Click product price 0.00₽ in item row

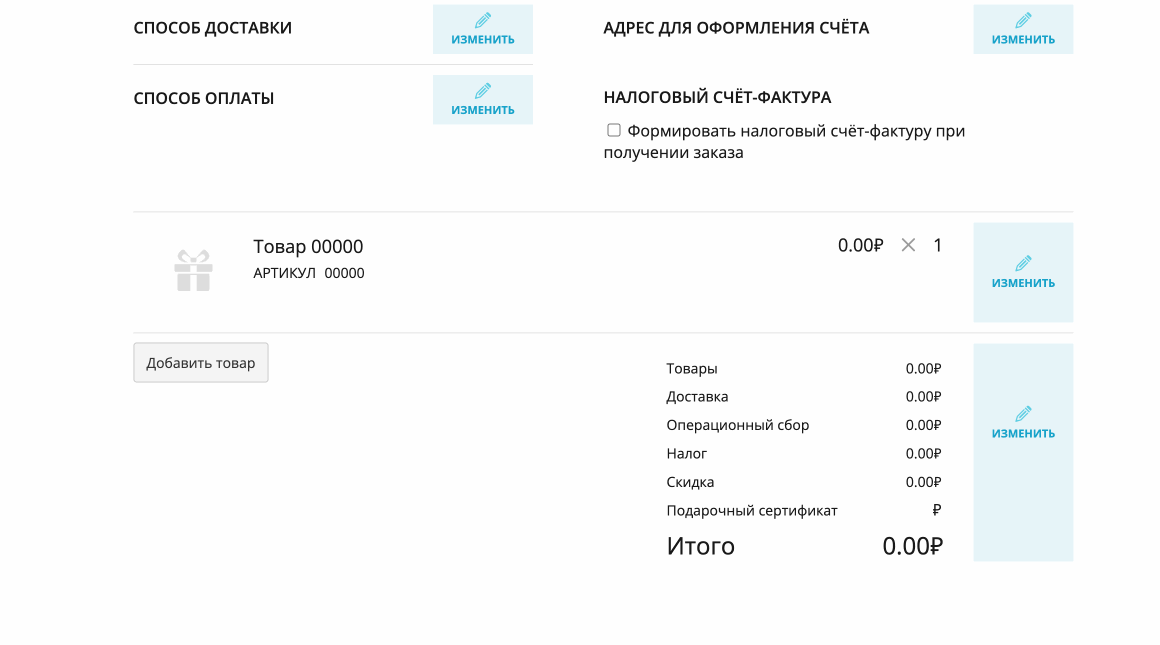point(860,245)
